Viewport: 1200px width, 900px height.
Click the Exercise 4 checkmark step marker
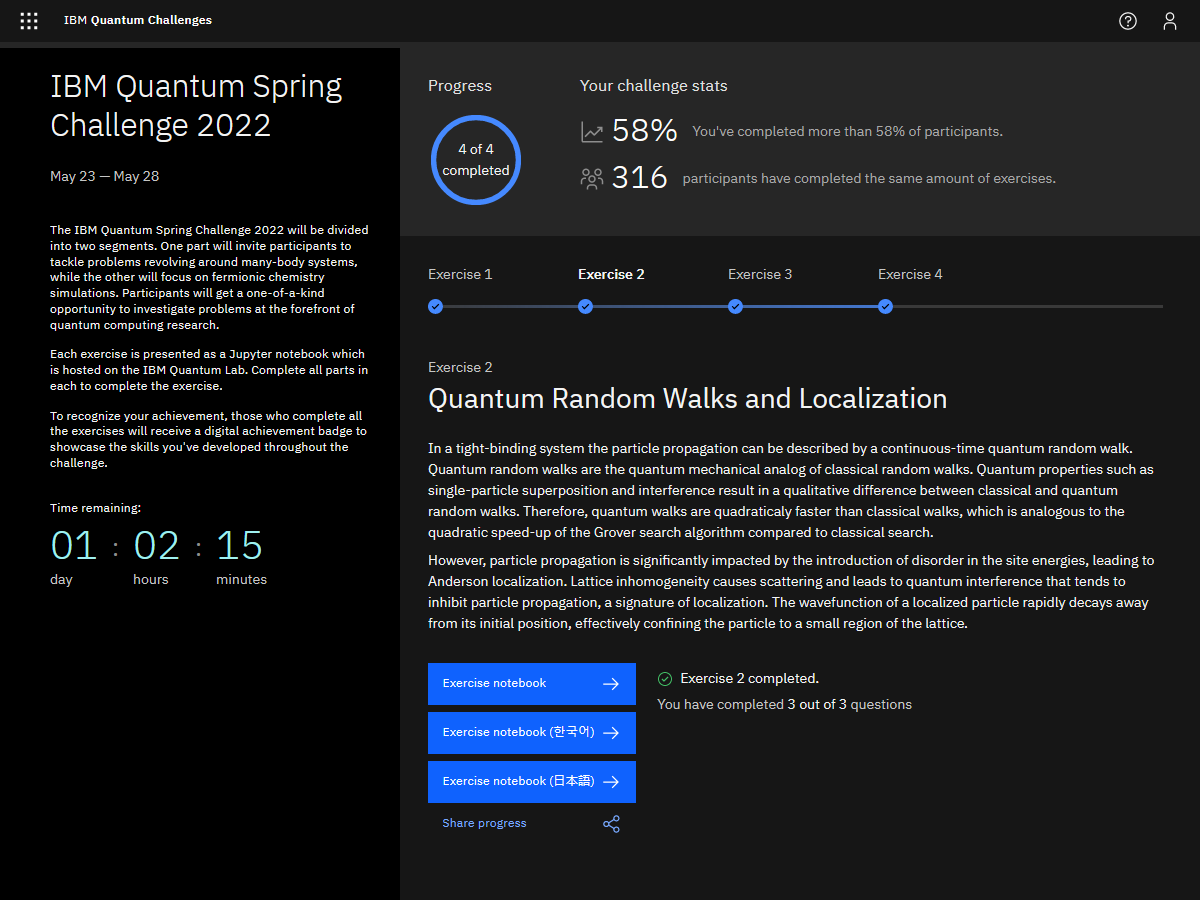pos(885,306)
